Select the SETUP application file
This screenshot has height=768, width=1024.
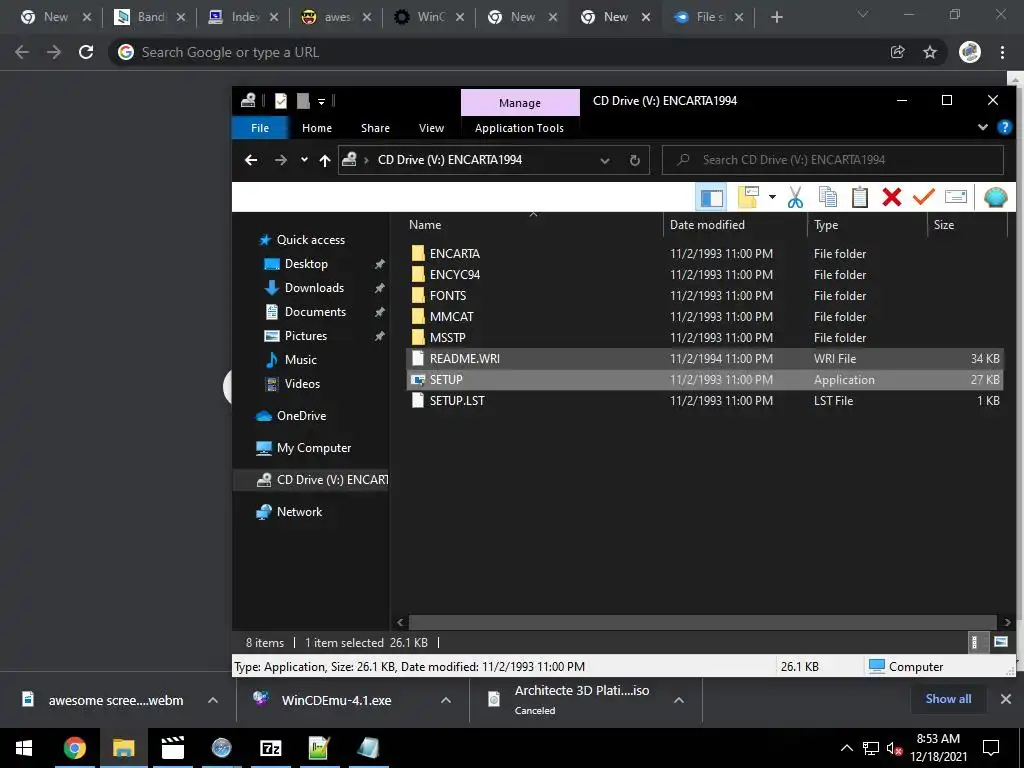tap(704, 379)
